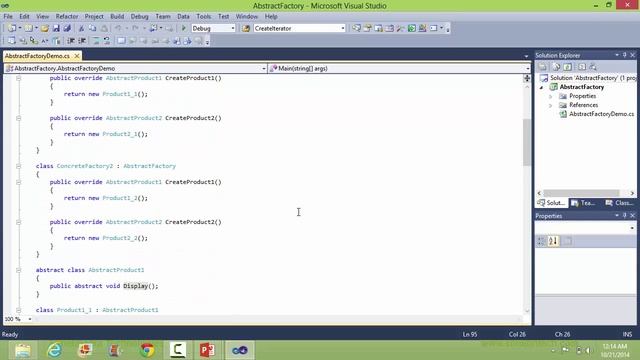The width and height of the screenshot is (640, 360).
Task: Open the Extension Manager green toolbar icon
Action: (412, 28)
